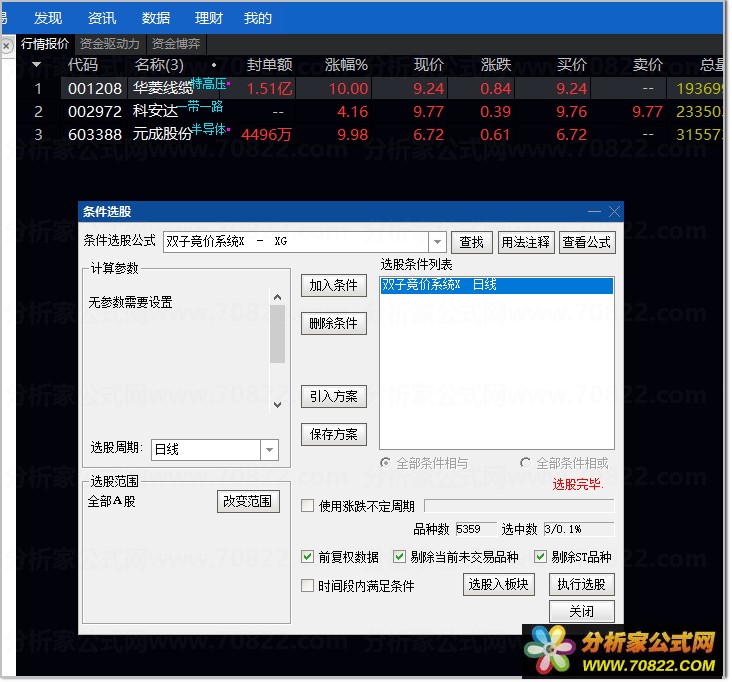732x682 pixels.
Task: Uncheck 前复权数据 option
Action: point(307,556)
